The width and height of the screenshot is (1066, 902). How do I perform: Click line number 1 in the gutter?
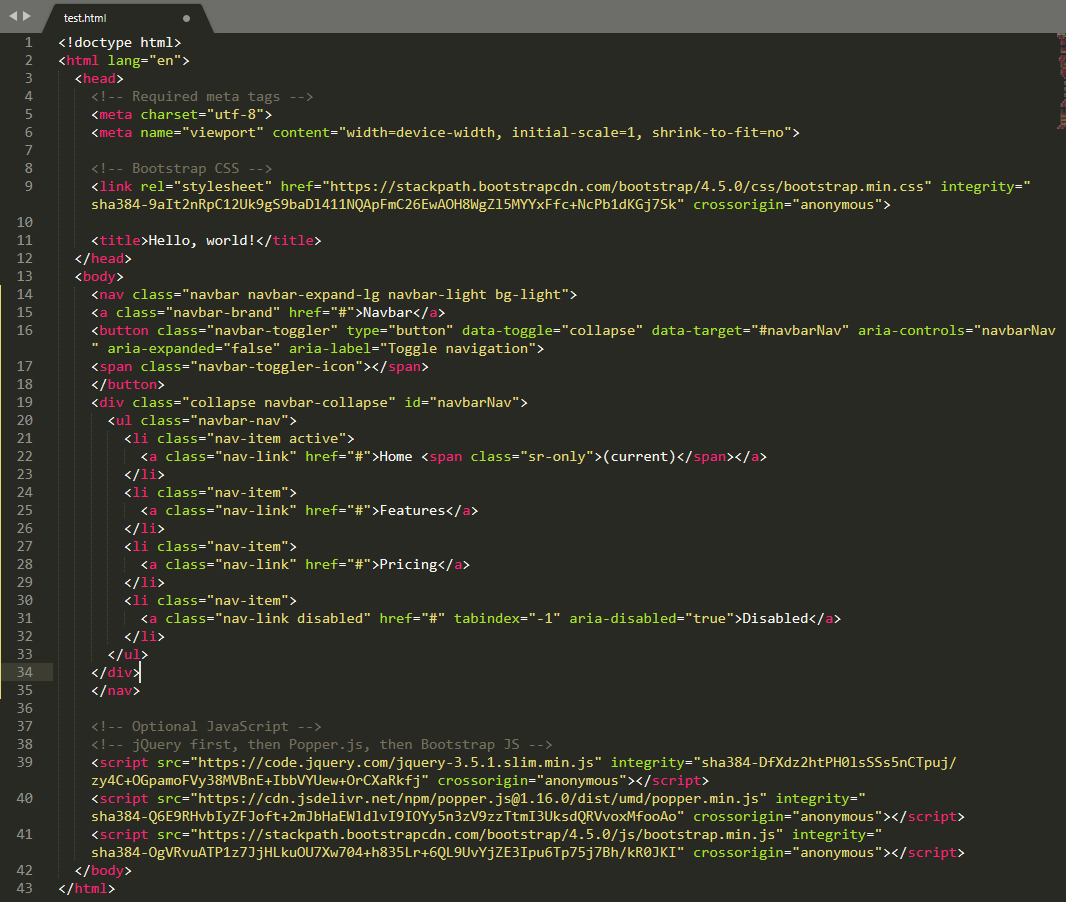(x=29, y=43)
